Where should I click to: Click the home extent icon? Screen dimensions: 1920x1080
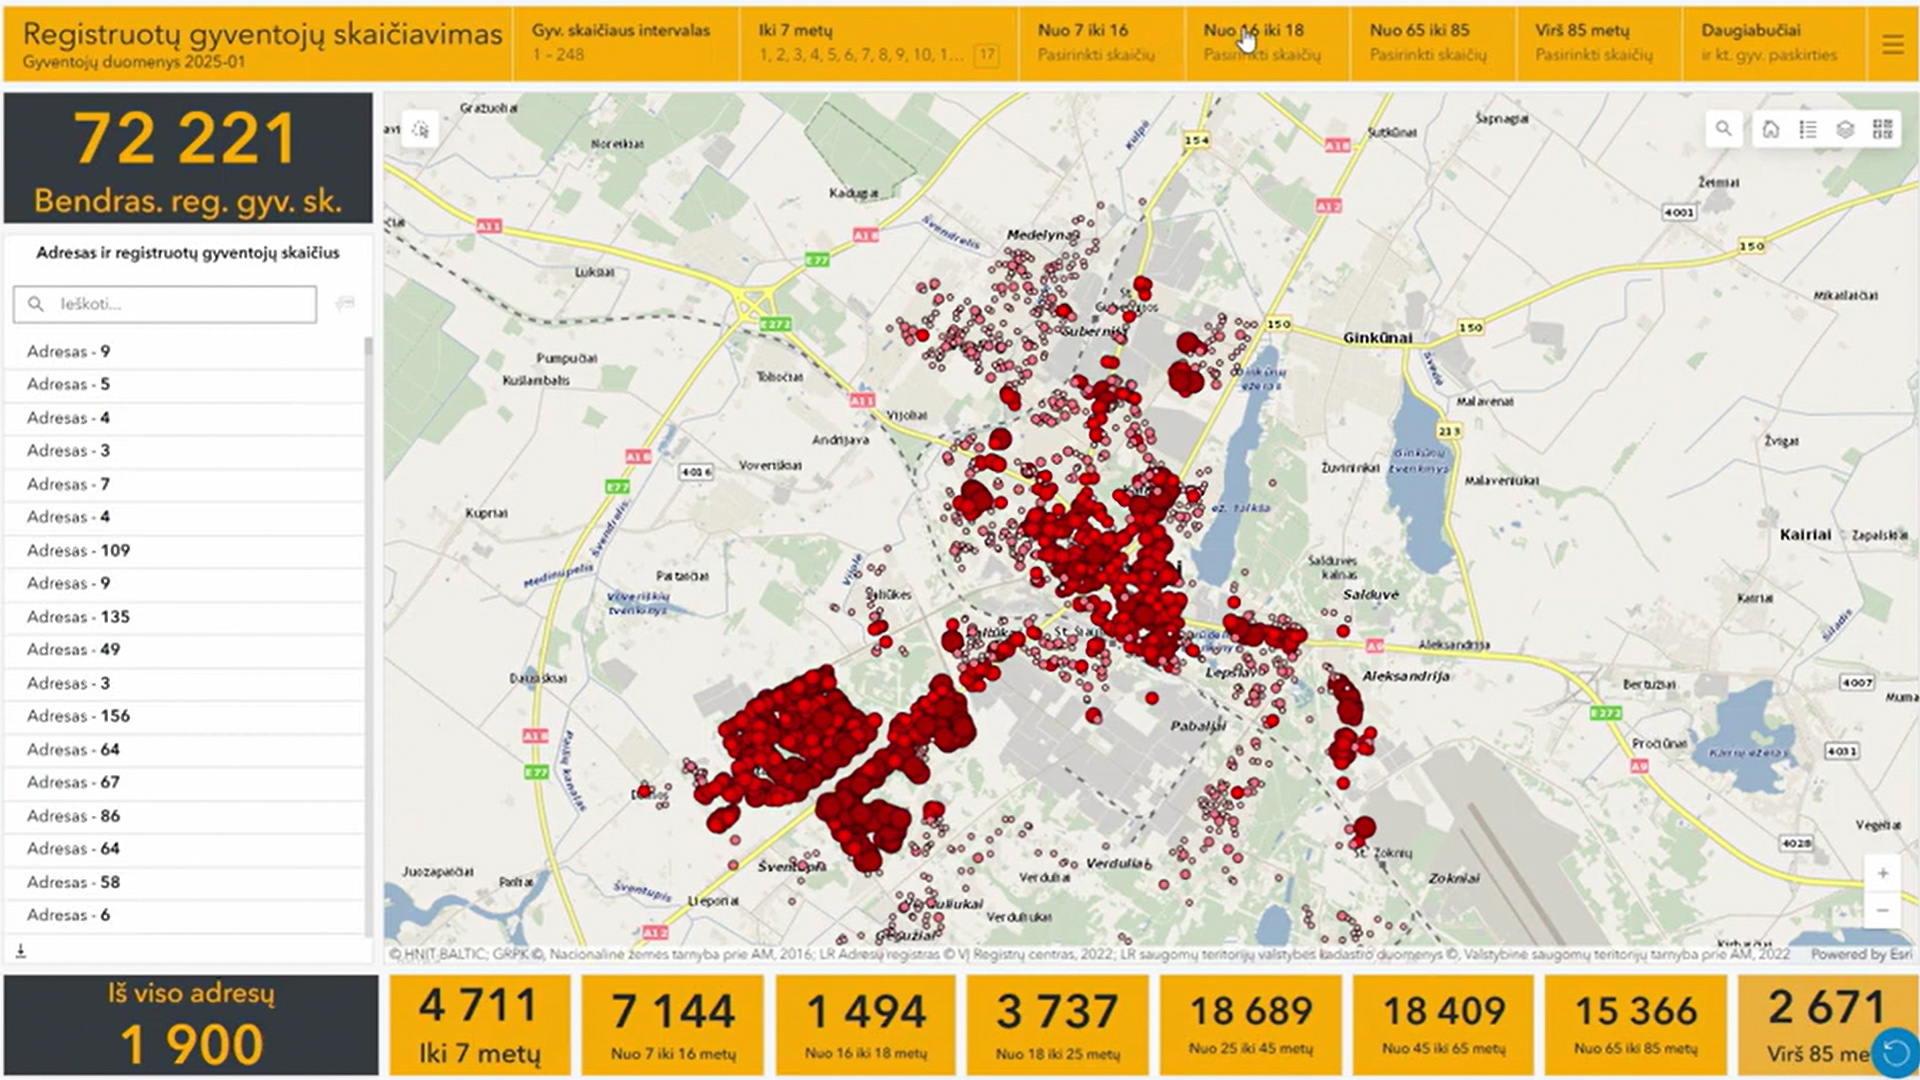click(x=1770, y=129)
